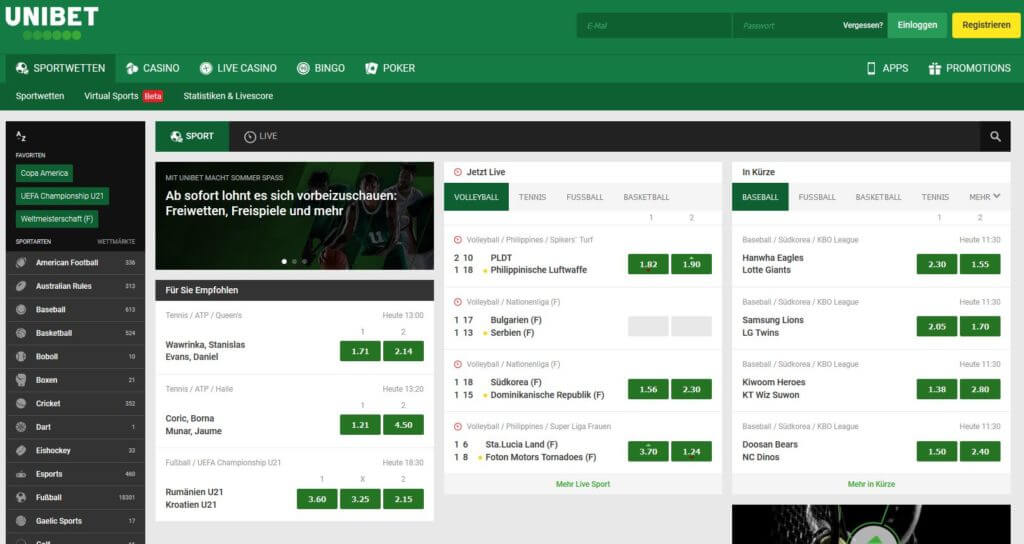Open the Copa America favorite
The width and height of the screenshot is (1024, 544).
tap(44, 173)
